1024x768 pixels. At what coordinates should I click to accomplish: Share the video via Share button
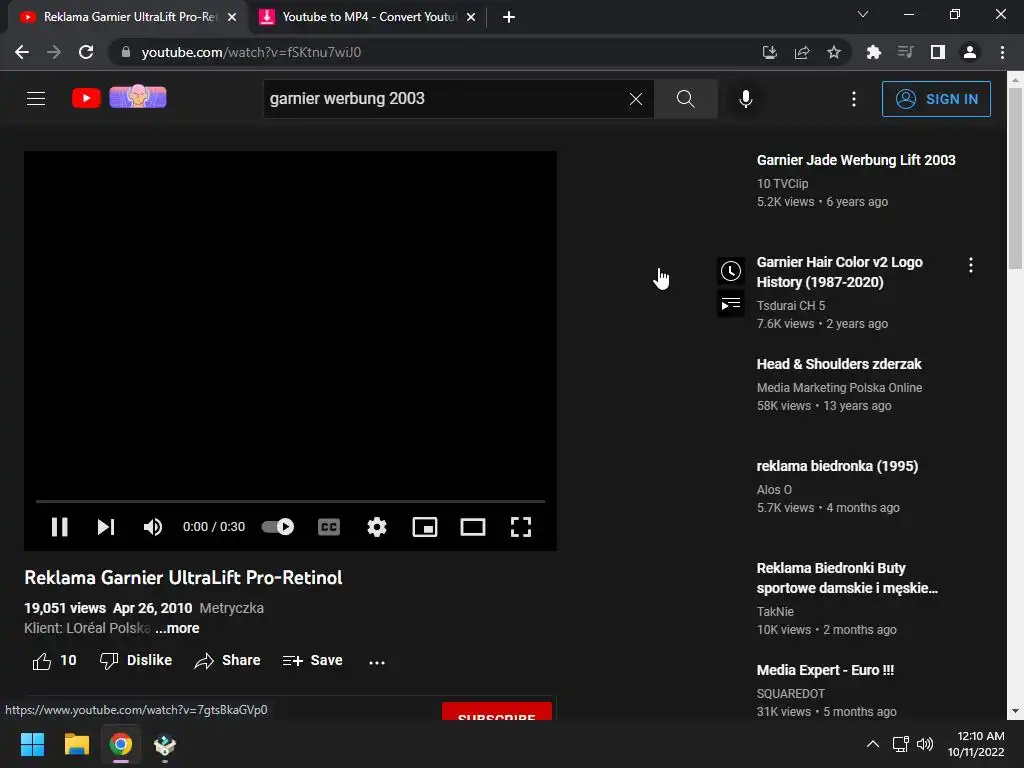coord(227,661)
